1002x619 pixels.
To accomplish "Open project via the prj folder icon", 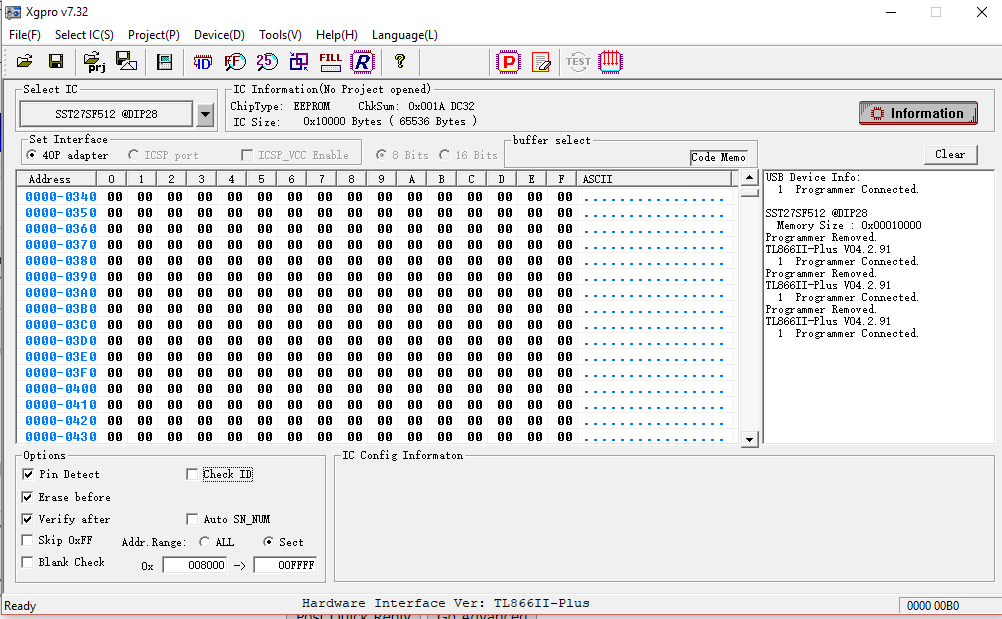I will point(95,62).
